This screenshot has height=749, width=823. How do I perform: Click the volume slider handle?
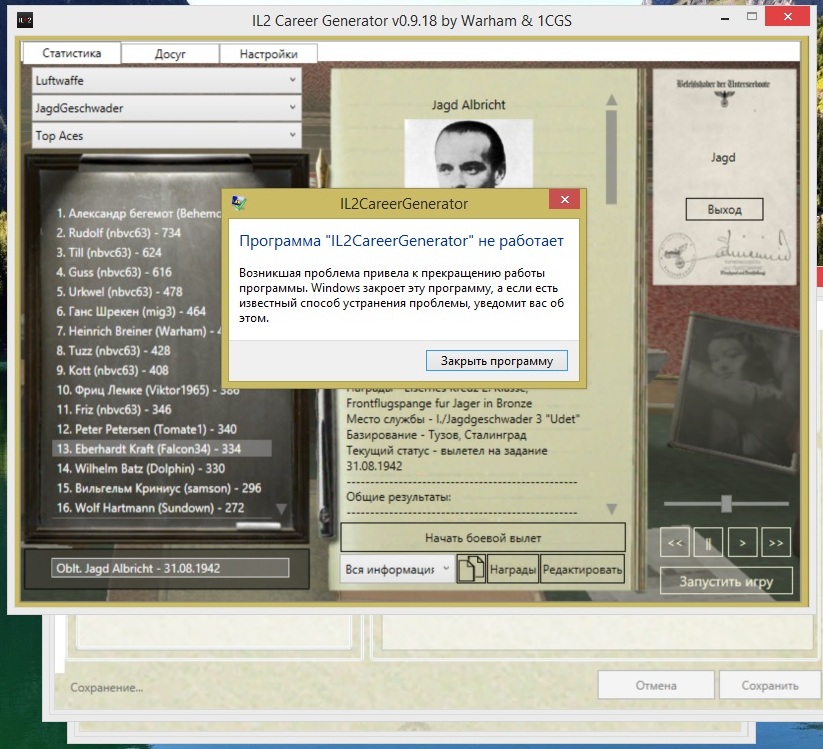pyautogui.click(x=726, y=503)
